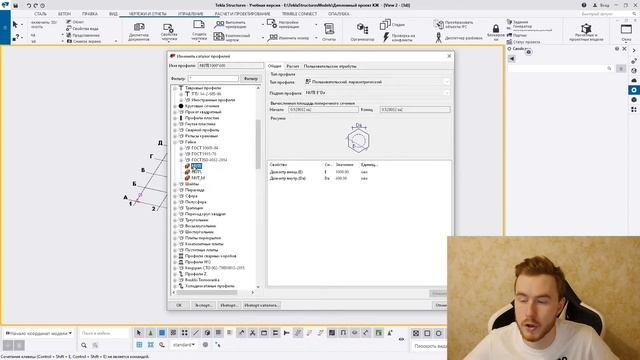Click the eye icon in properties panel
This screenshot has height=360, width=640.
click(x=529, y=52)
